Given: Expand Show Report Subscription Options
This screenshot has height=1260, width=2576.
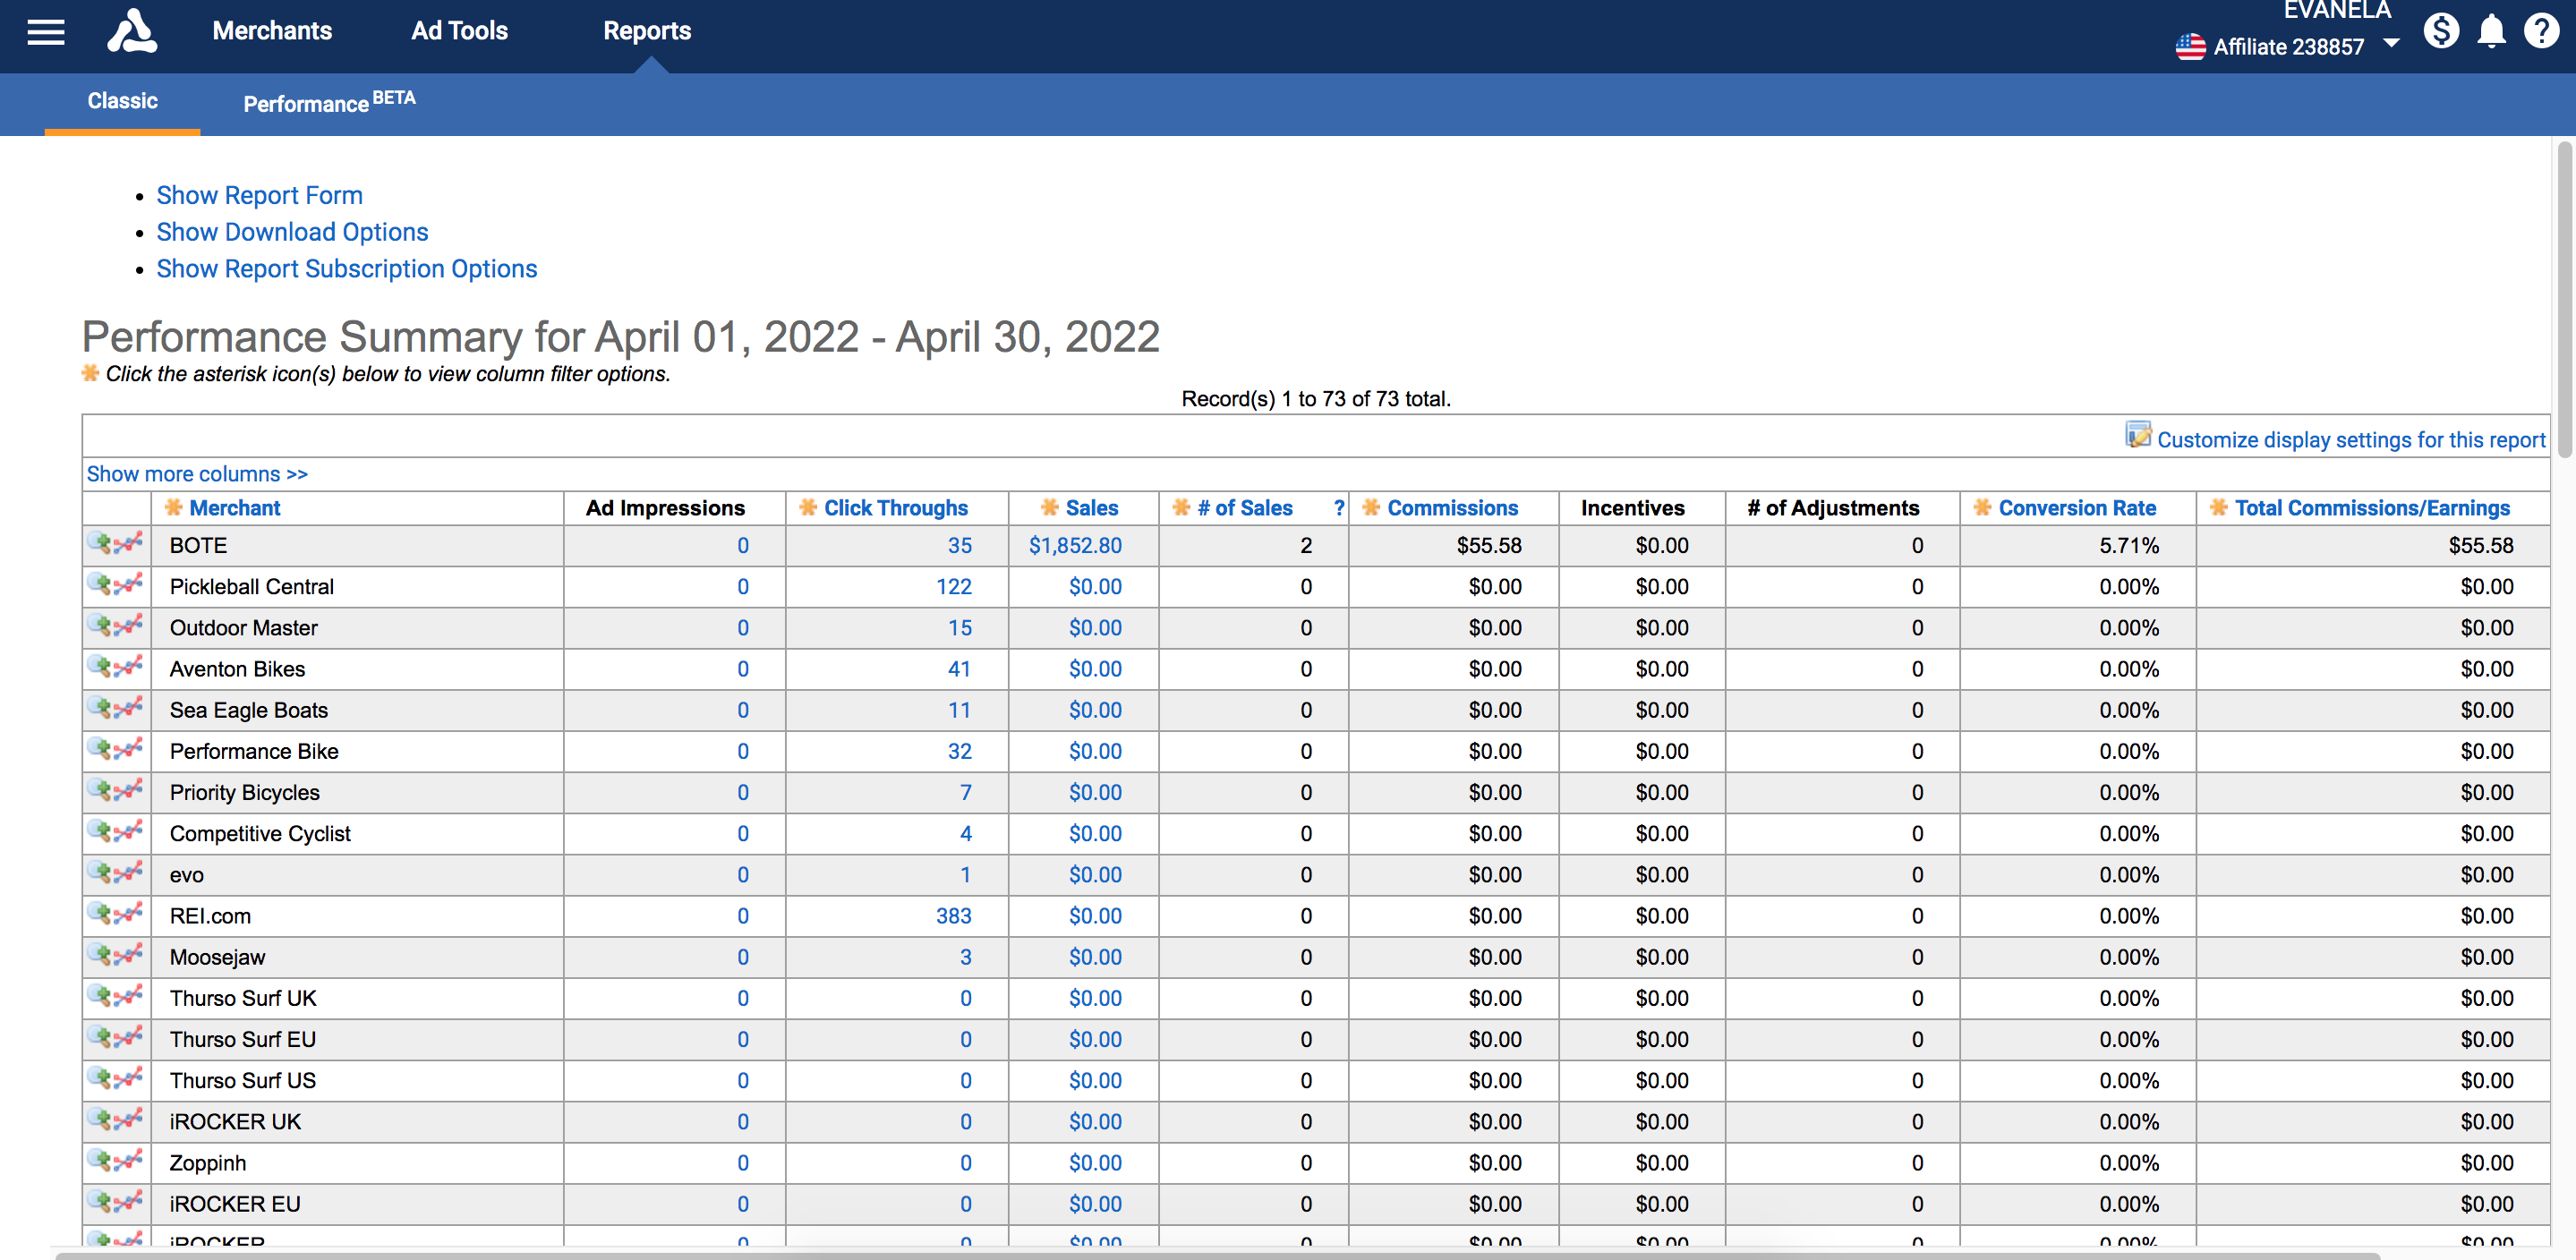Looking at the screenshot, I should coord(347,269).
